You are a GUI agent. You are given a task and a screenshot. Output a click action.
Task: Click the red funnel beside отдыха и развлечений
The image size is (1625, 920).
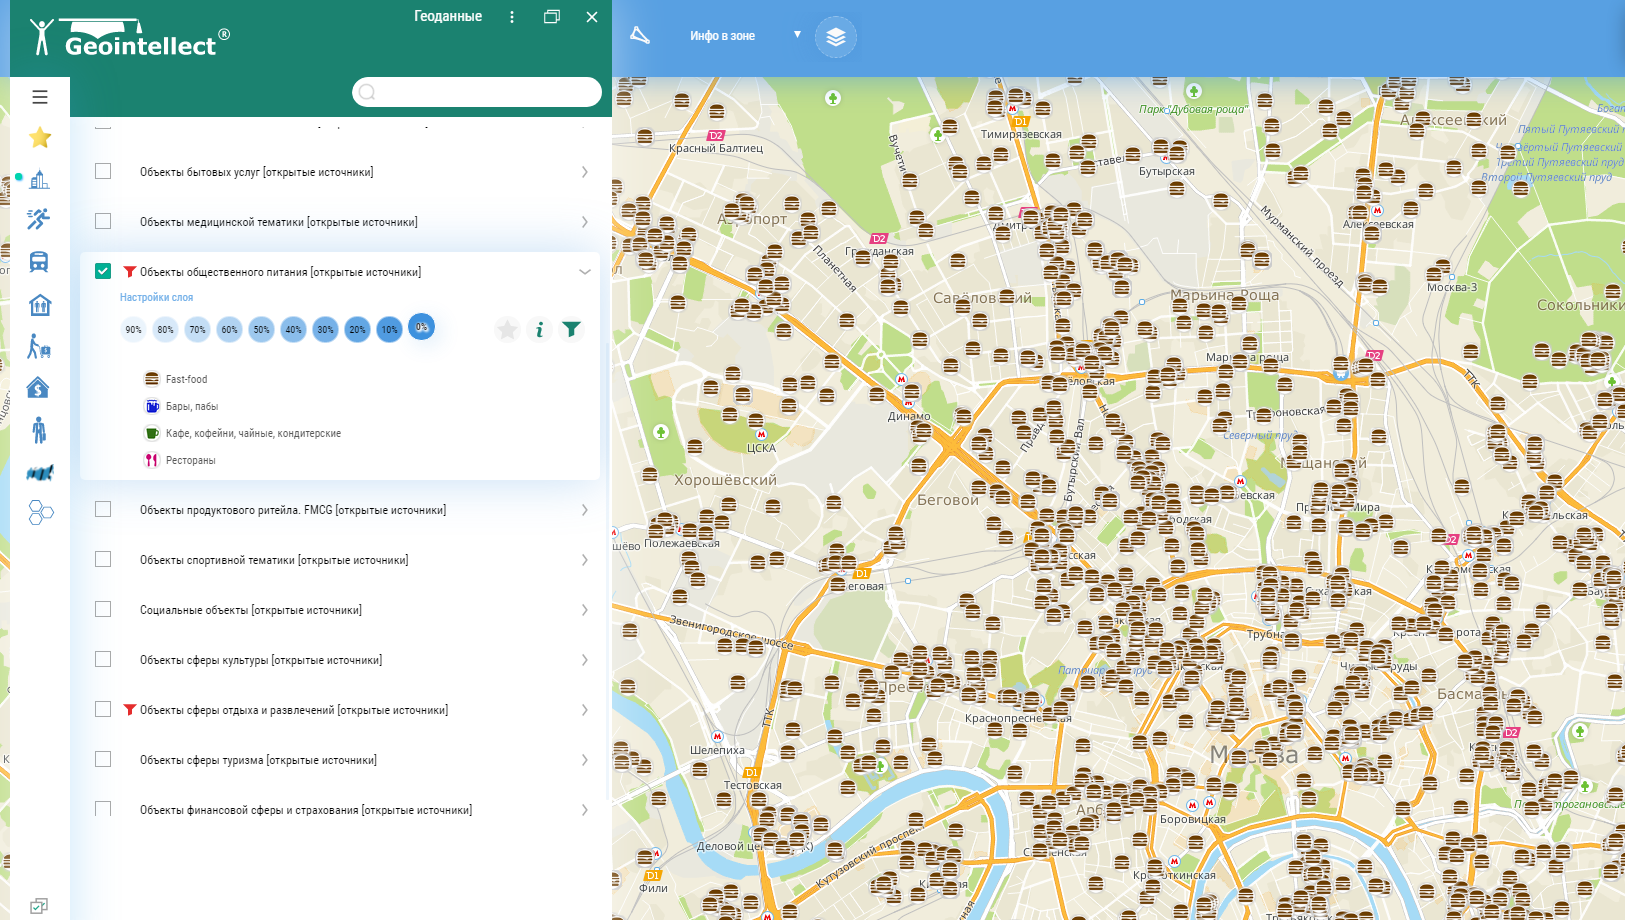[130, 710]
